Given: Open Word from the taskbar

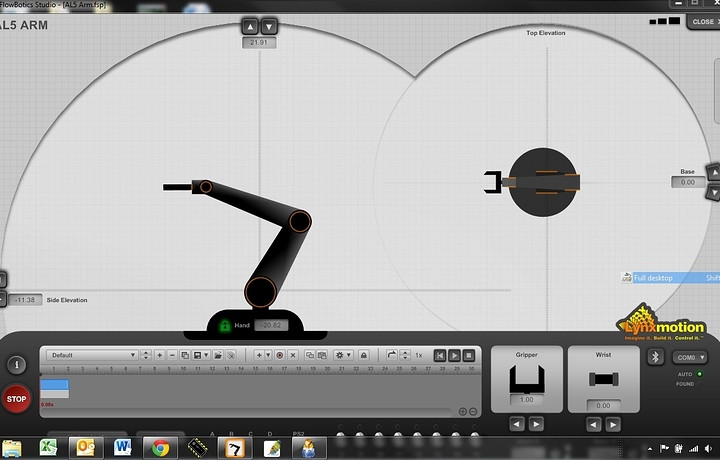Looking at the screenshot, I should [x=122, y=448].
